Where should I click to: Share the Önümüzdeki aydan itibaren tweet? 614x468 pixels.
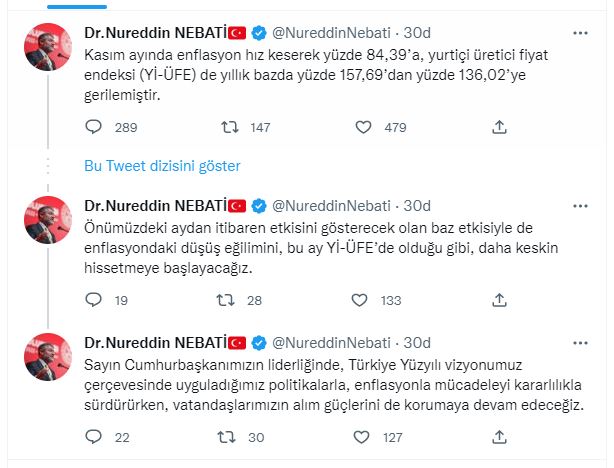[498, 300]
